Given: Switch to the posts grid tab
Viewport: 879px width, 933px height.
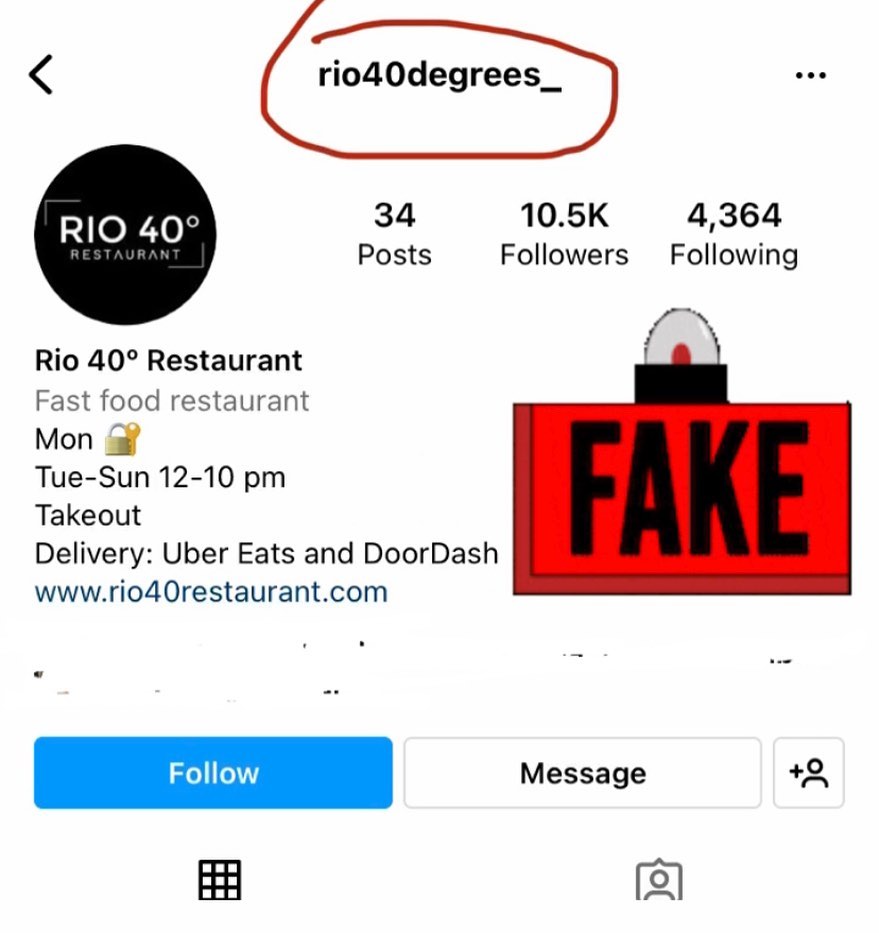Looking at the screenshot, I should pos(220,879).
